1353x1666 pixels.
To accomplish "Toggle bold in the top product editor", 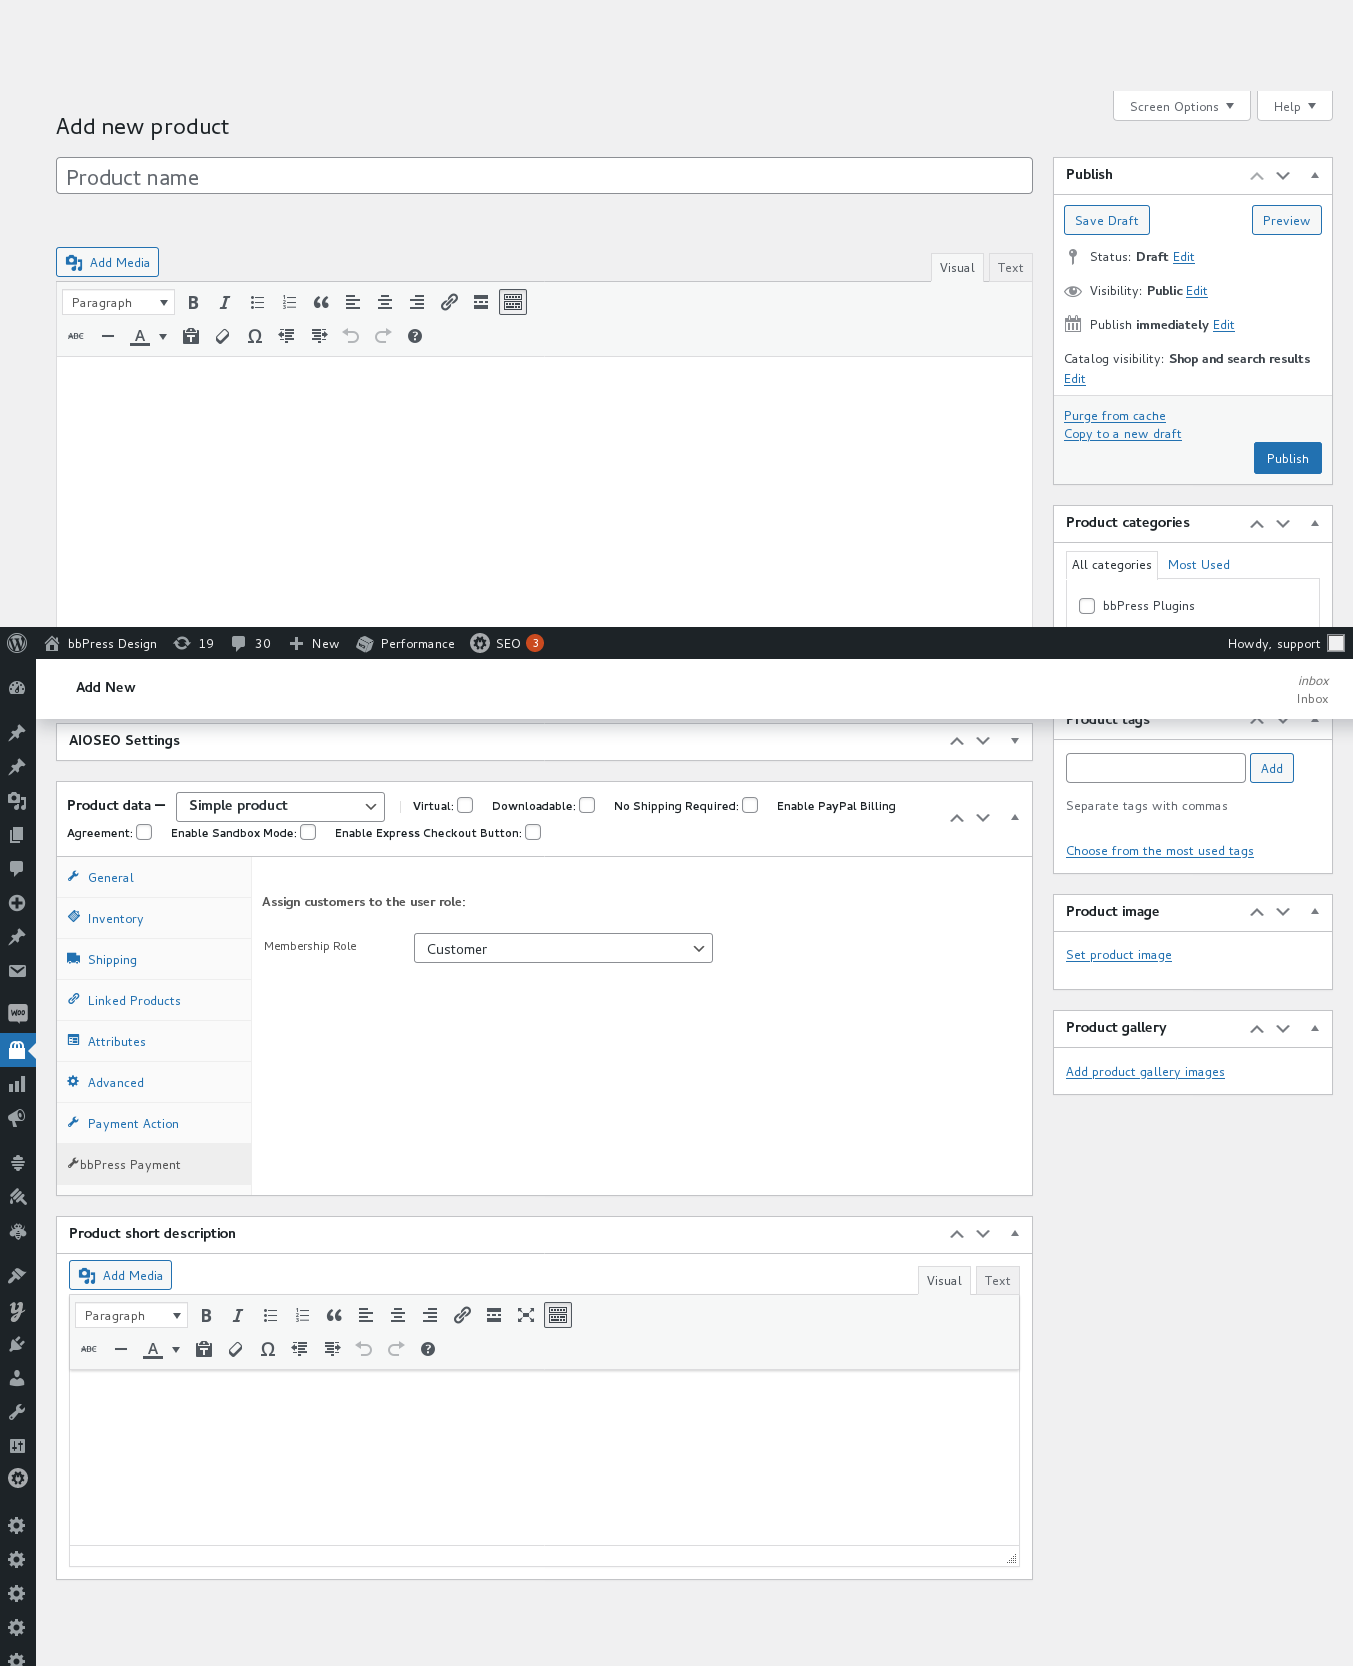I will tap(193, 302).
